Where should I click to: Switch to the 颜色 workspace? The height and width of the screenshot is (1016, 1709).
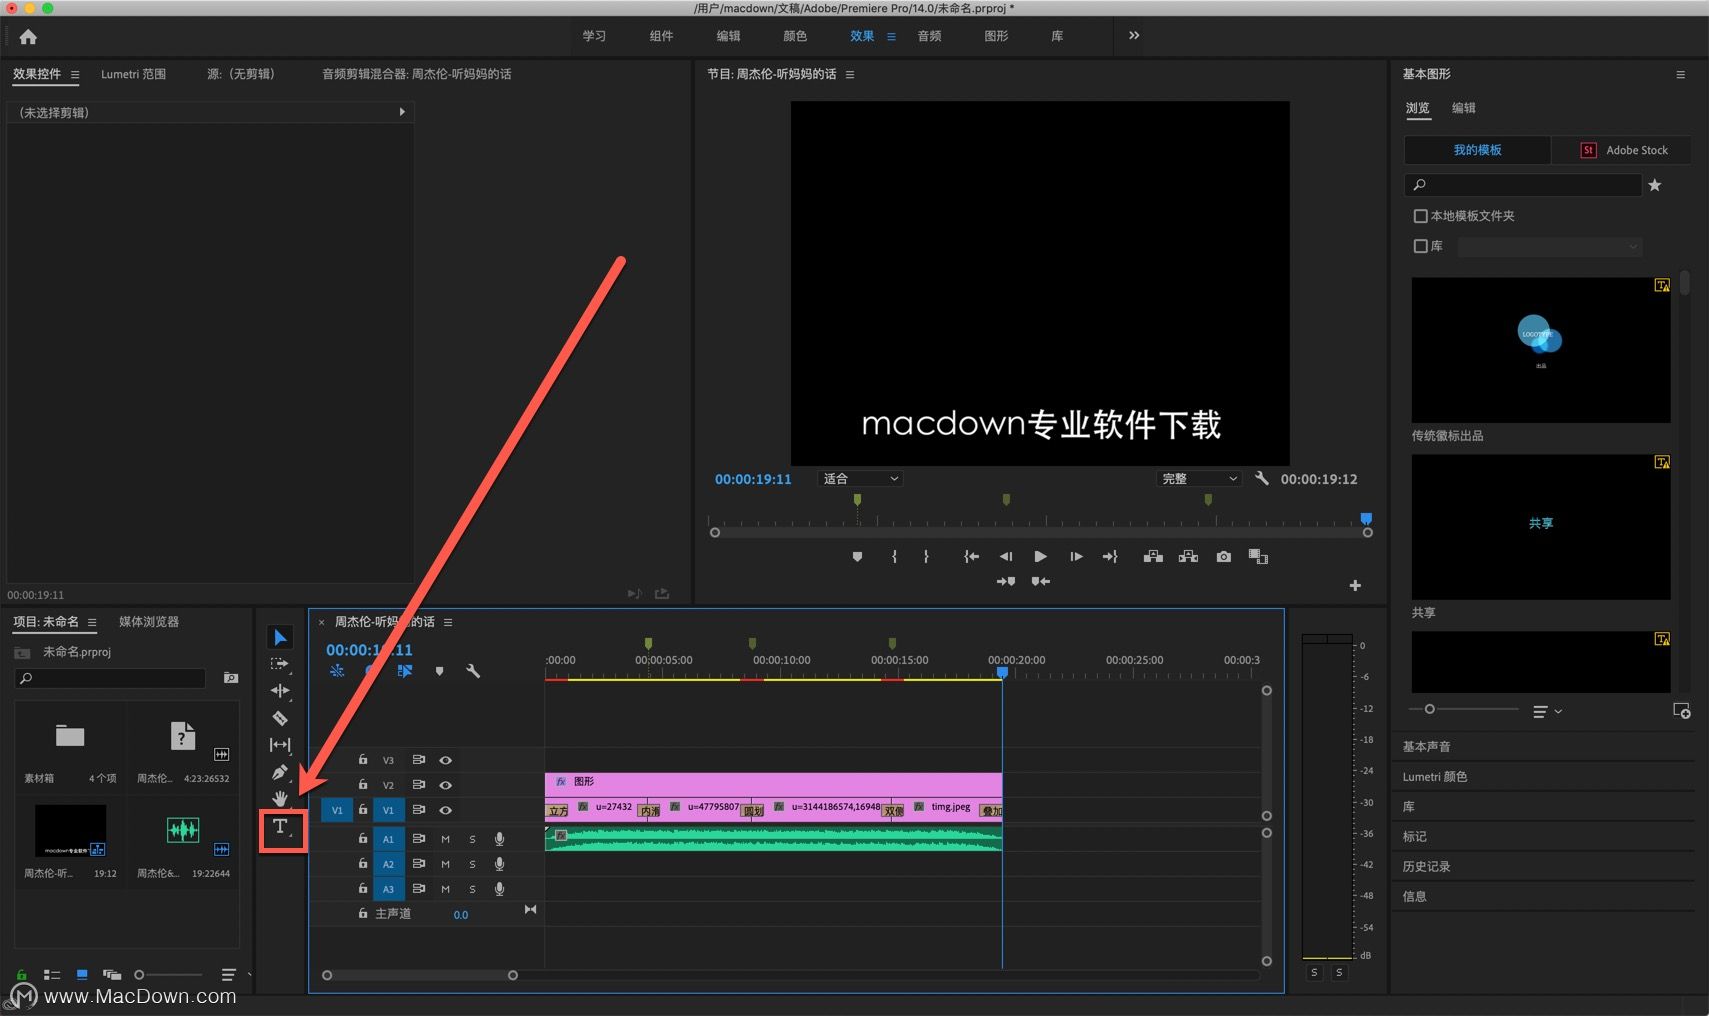(x=795, y=36)
